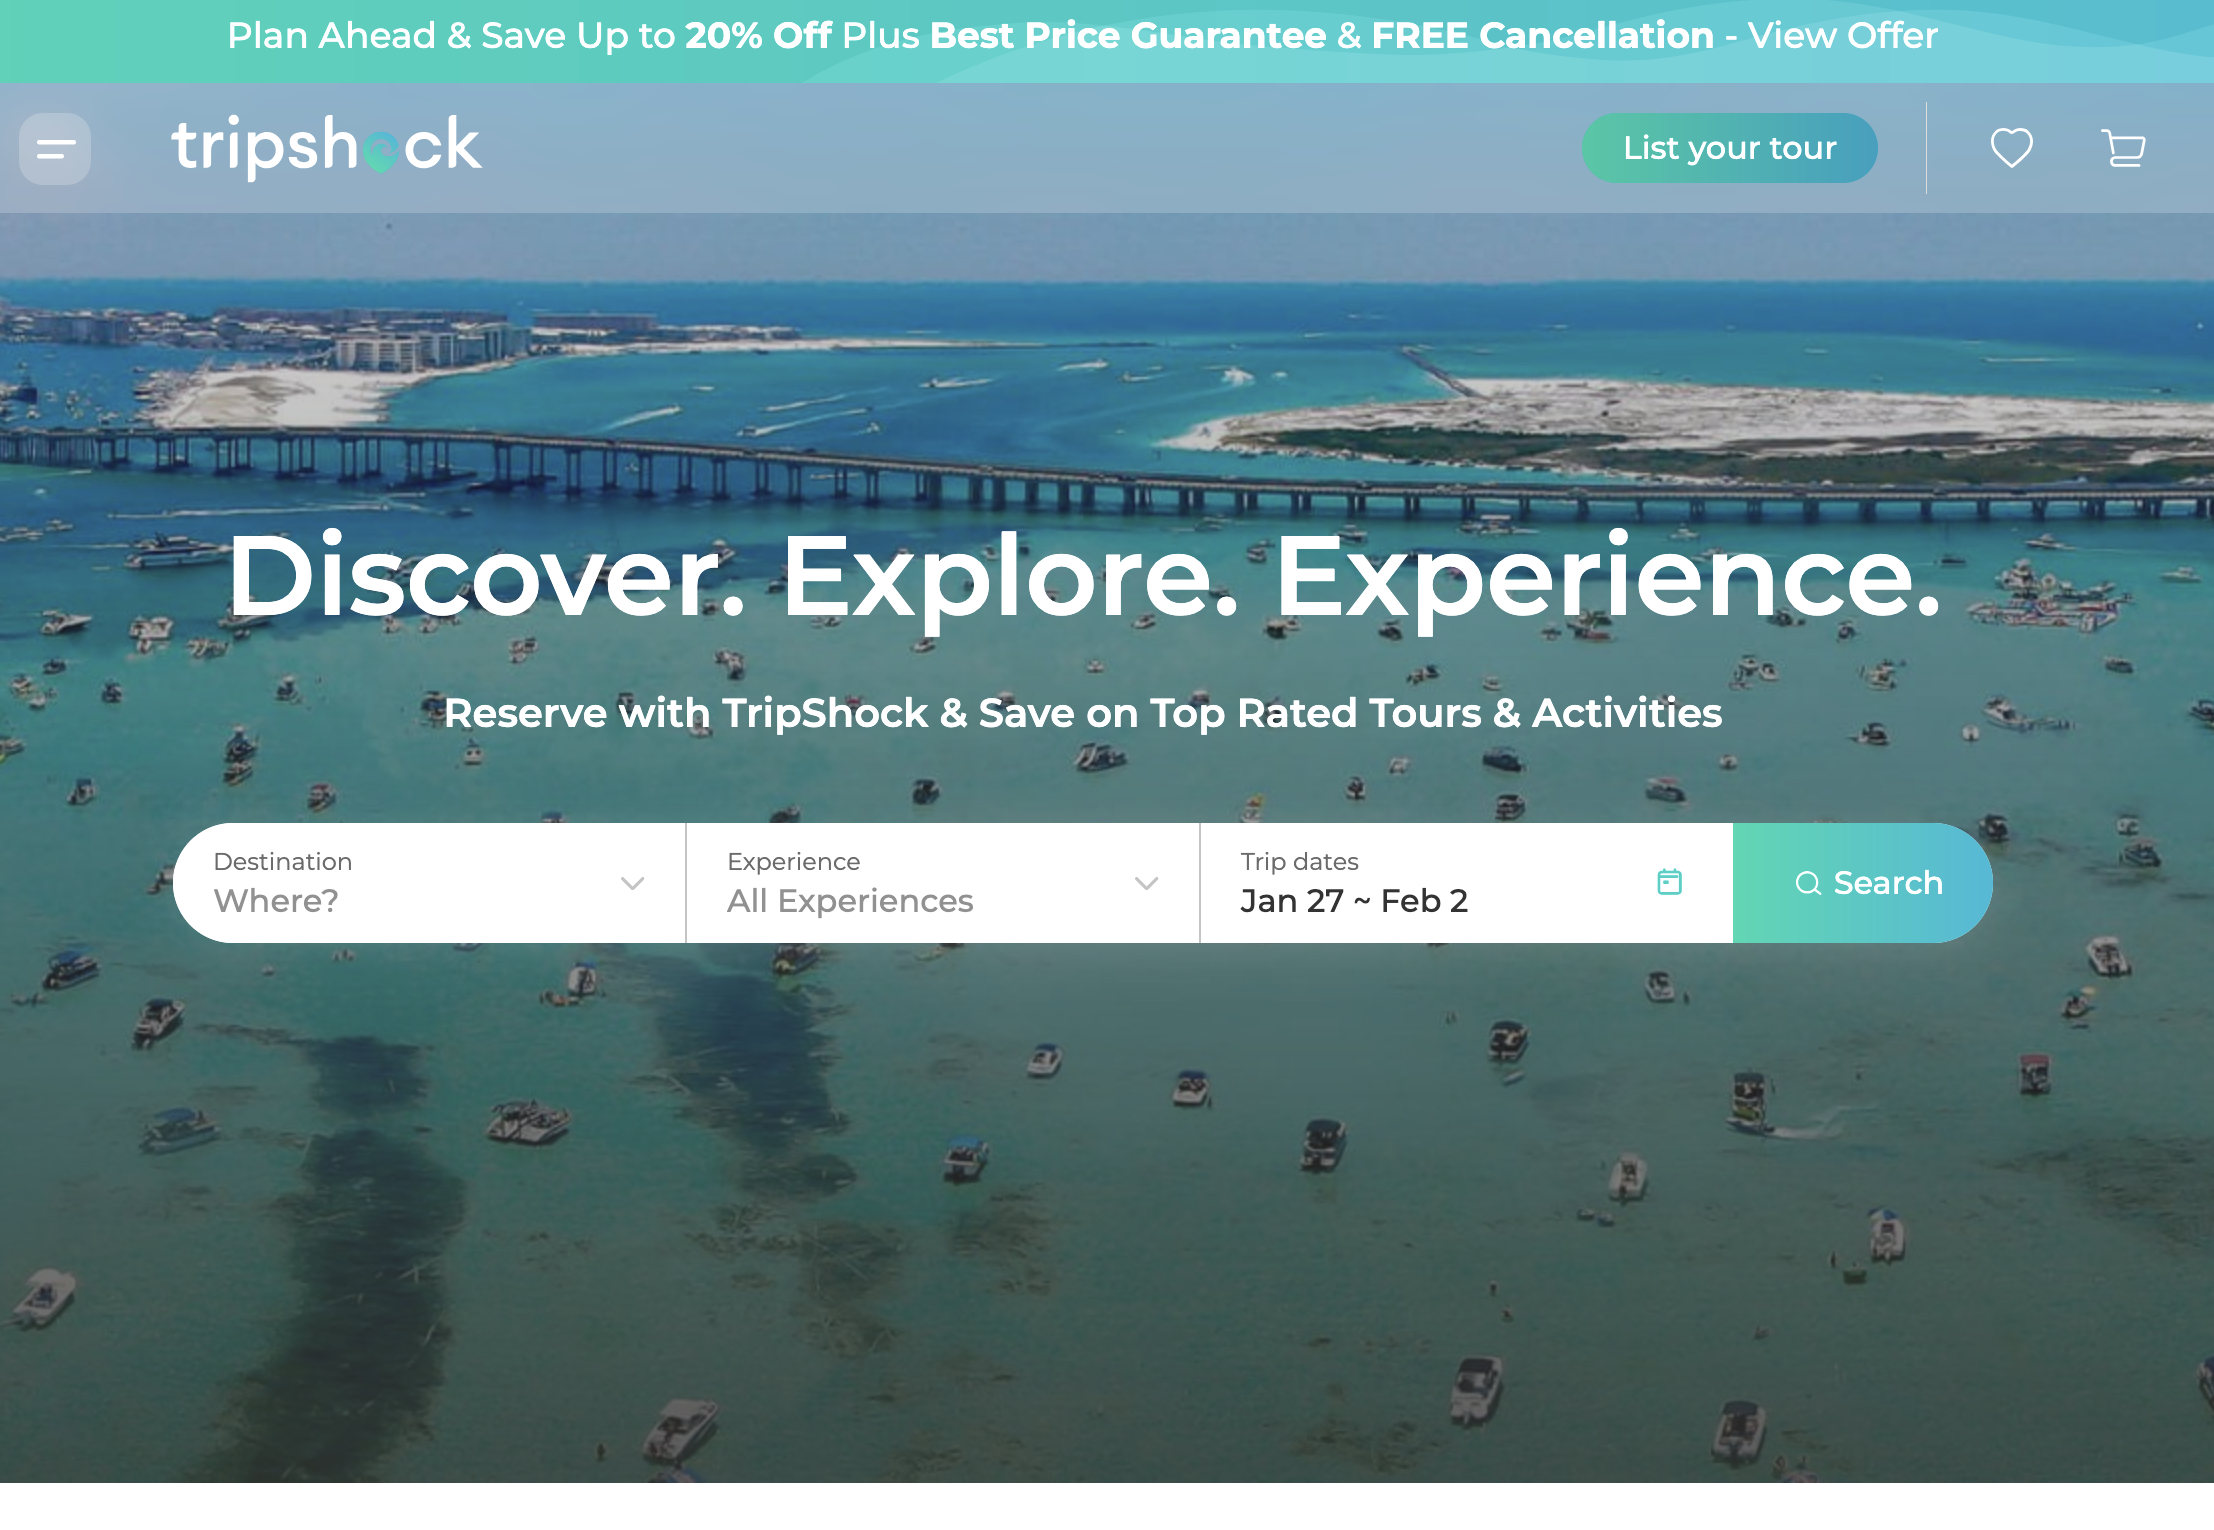Click the 20% Off promo banner text
Screen dimensions: 2214x1530
coord(758,36)
